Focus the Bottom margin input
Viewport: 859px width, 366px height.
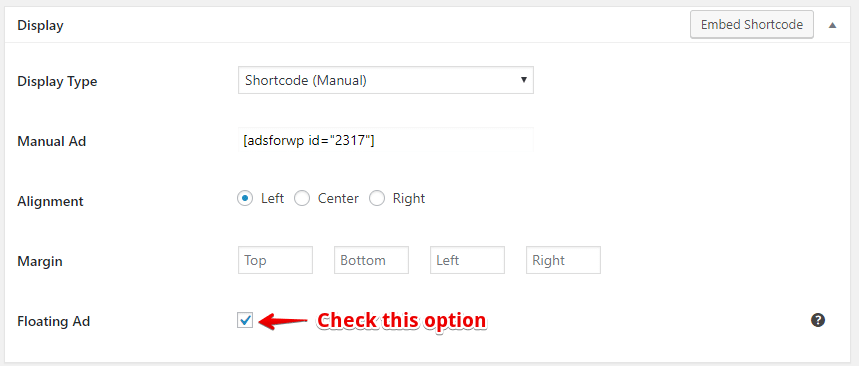371,260
